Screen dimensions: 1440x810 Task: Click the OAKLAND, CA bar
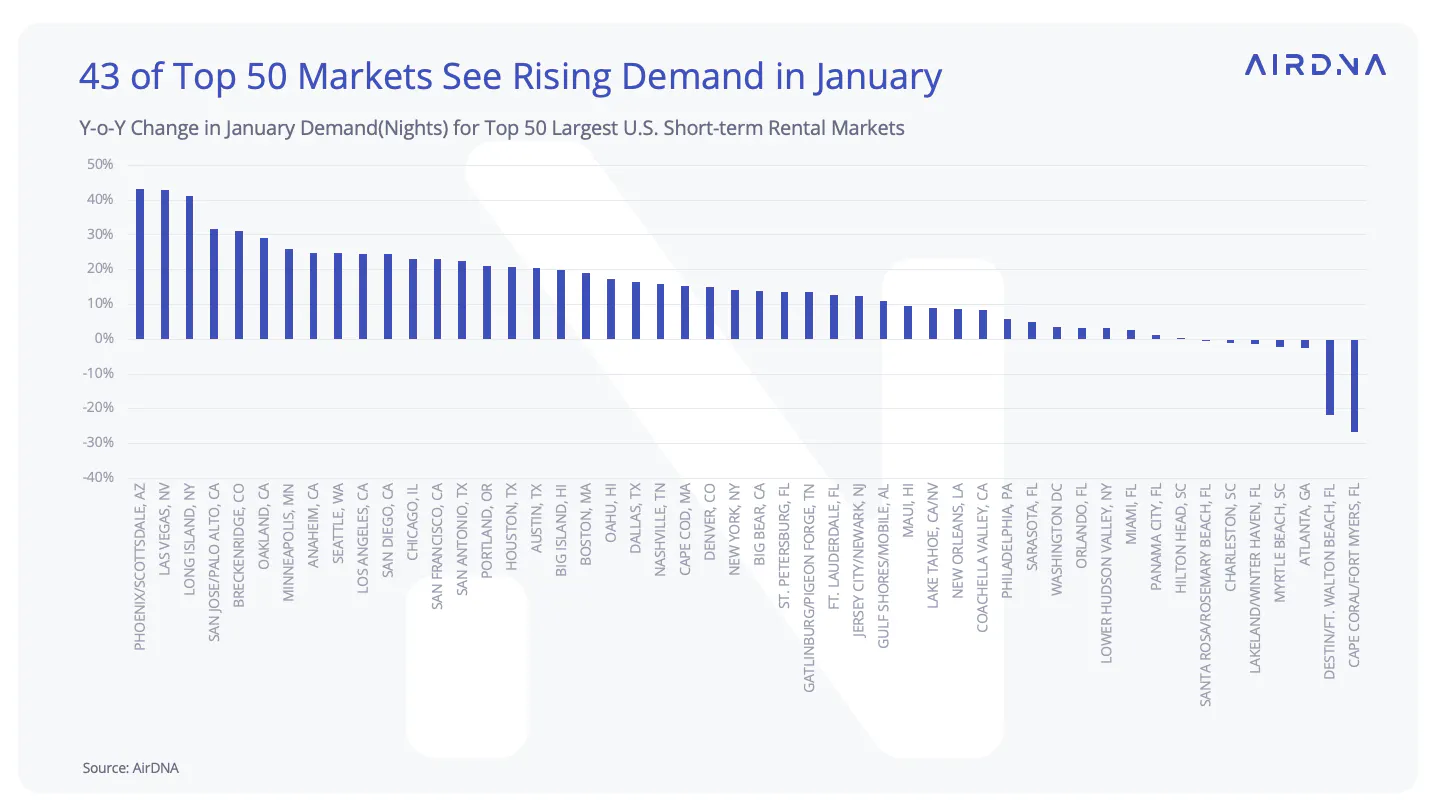point(264,288)
